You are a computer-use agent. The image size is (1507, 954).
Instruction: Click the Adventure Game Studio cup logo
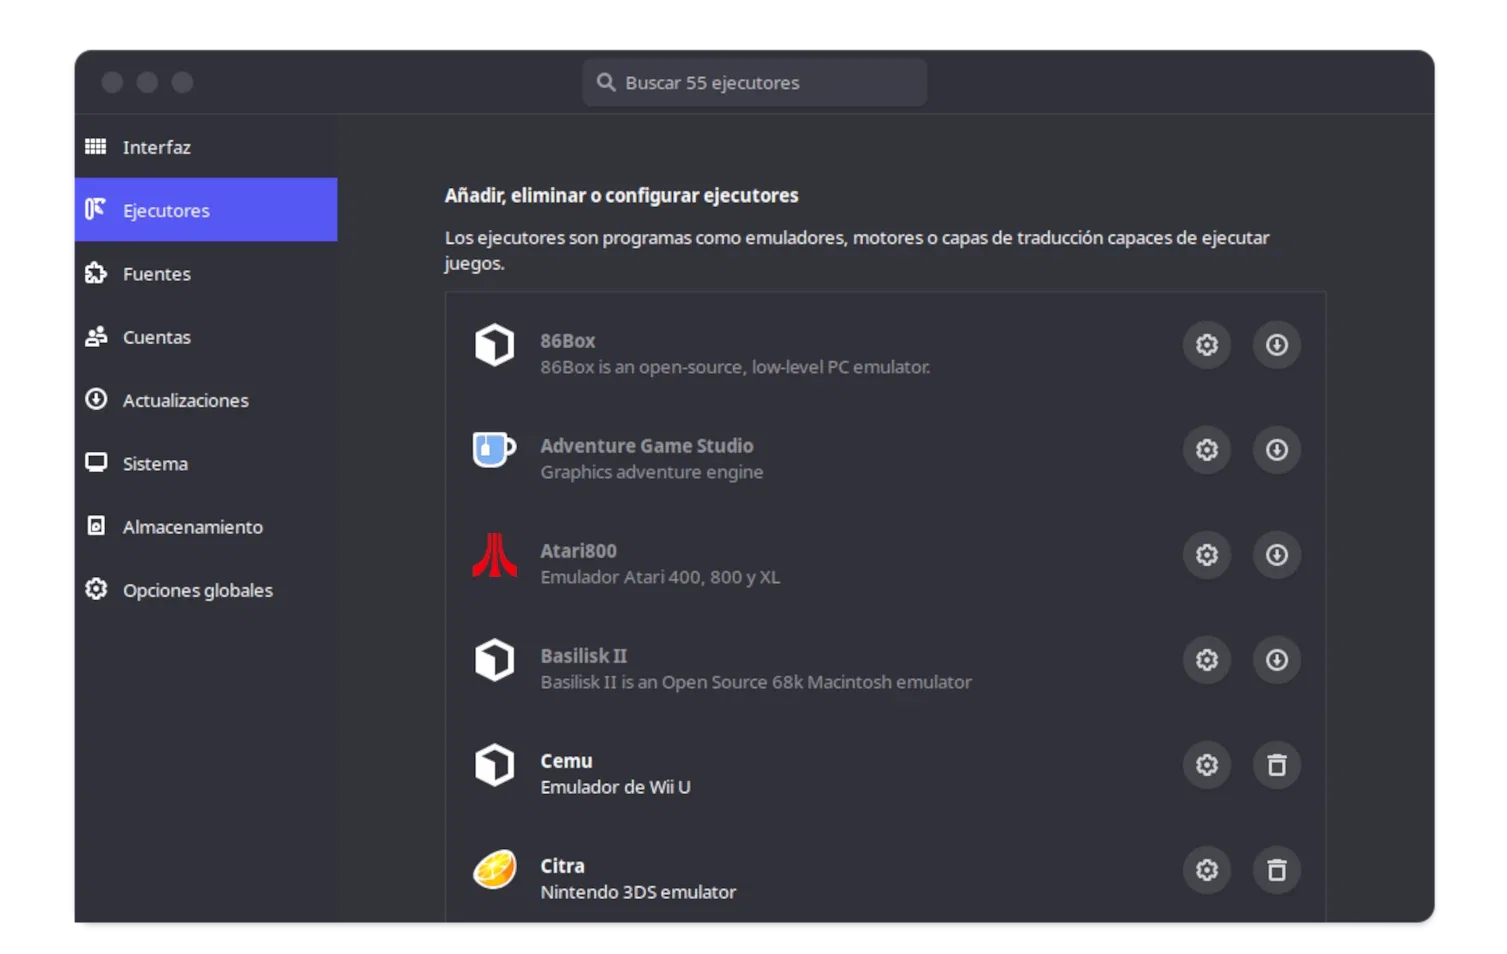click(x=494, y=450)
